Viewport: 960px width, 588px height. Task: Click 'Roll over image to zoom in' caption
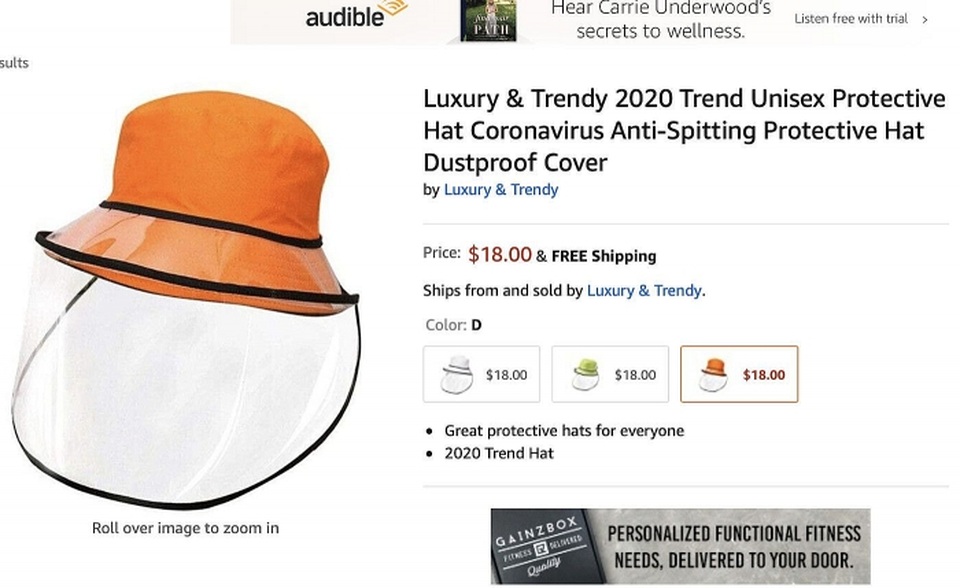185,528
